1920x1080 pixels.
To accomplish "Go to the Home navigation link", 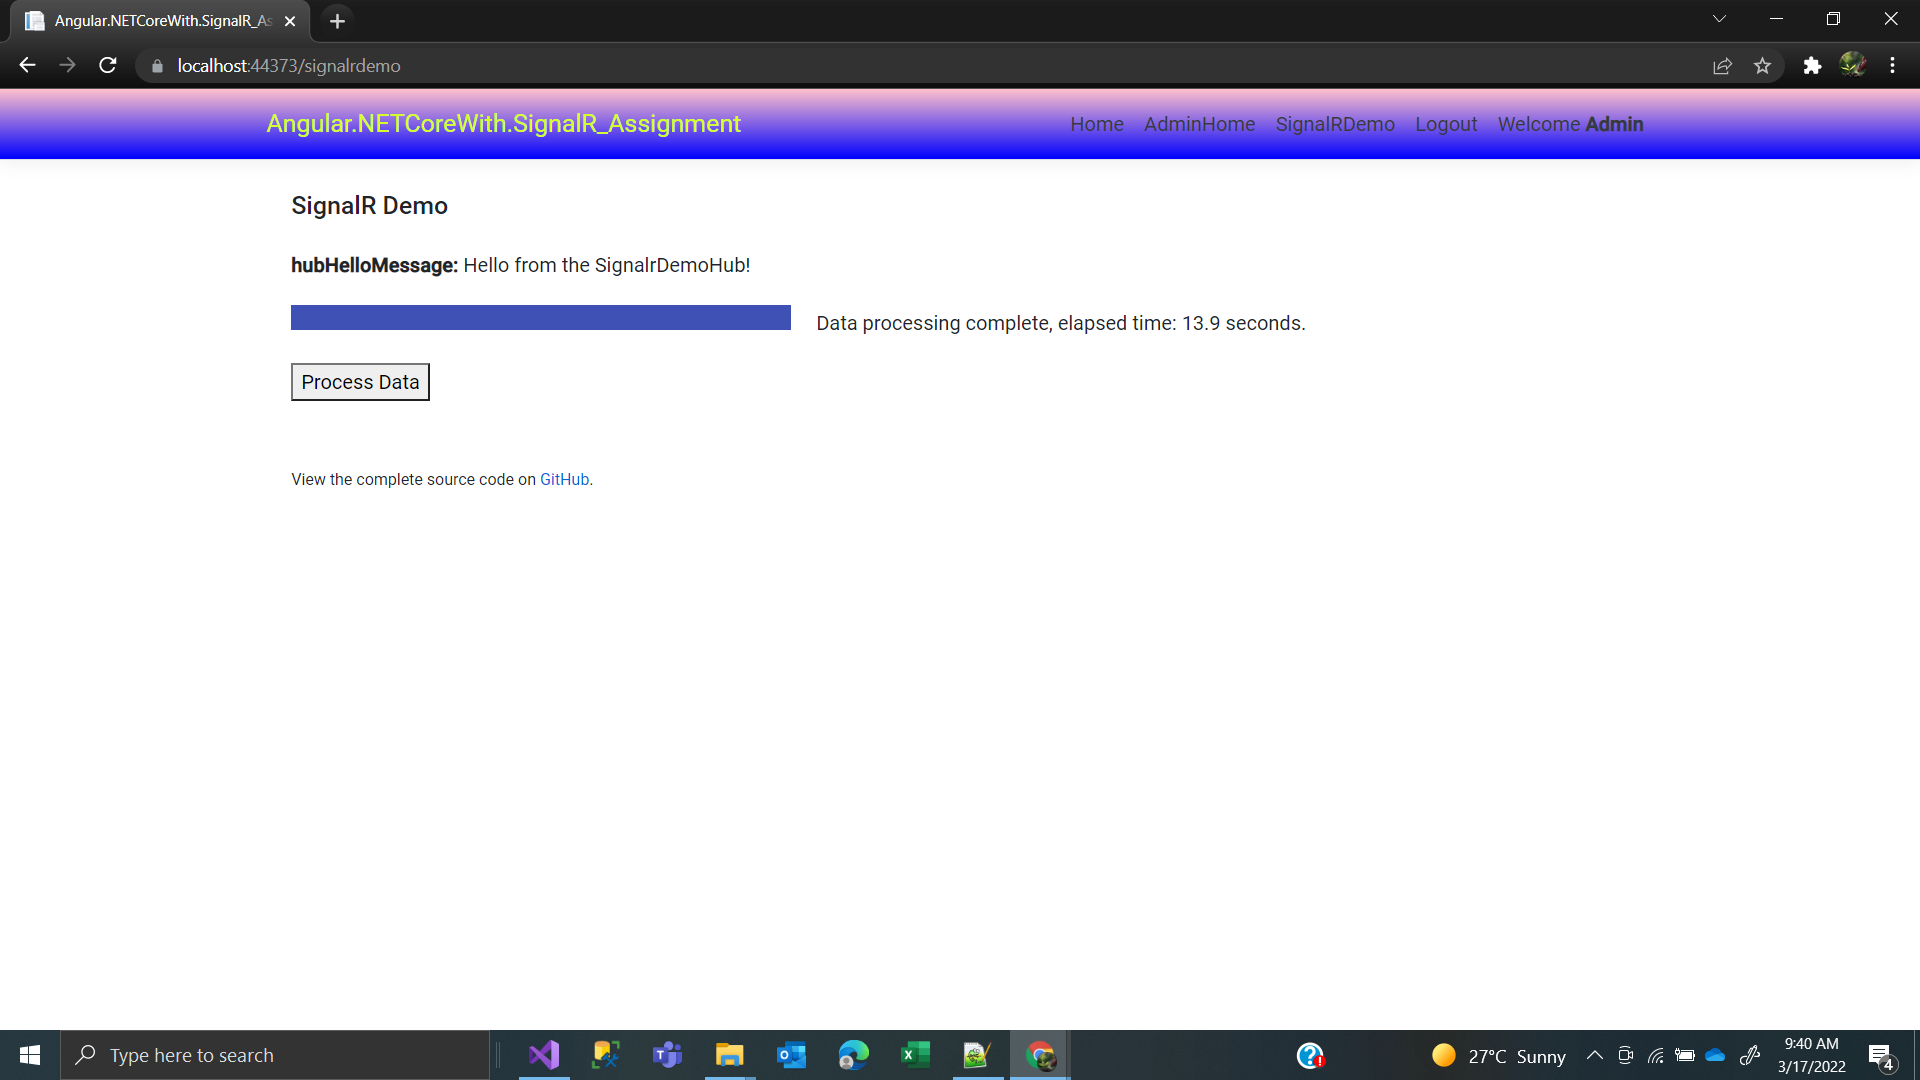I will pos(1096,124).
